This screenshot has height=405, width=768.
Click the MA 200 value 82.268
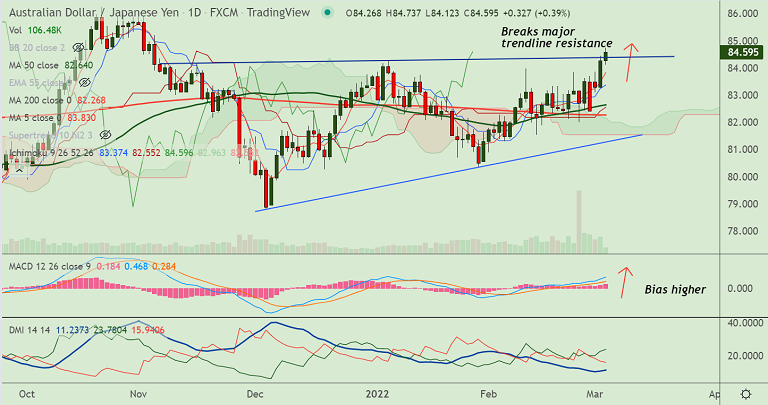(92, 100)
